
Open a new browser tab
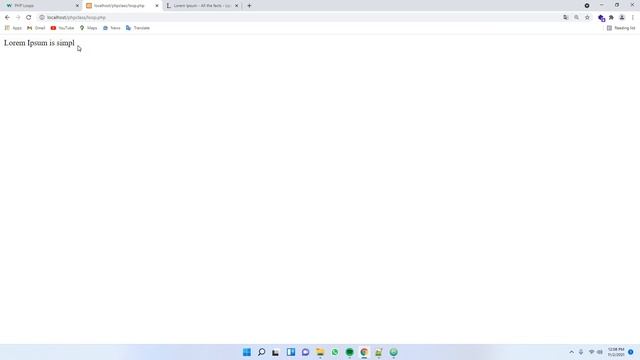pyautogui.click(x=249, y=6)
